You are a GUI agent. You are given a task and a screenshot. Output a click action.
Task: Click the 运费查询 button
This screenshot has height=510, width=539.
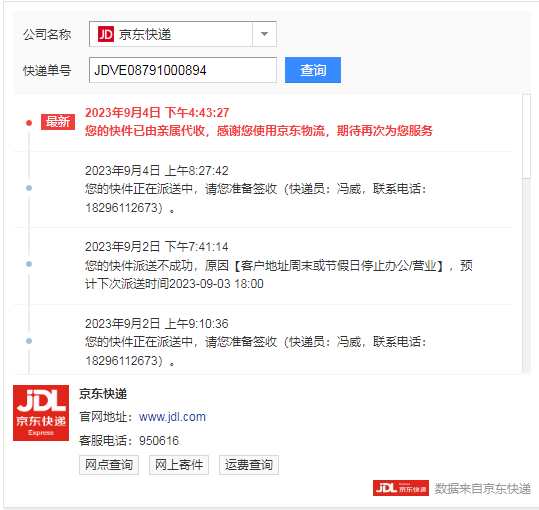coord(249,465)
